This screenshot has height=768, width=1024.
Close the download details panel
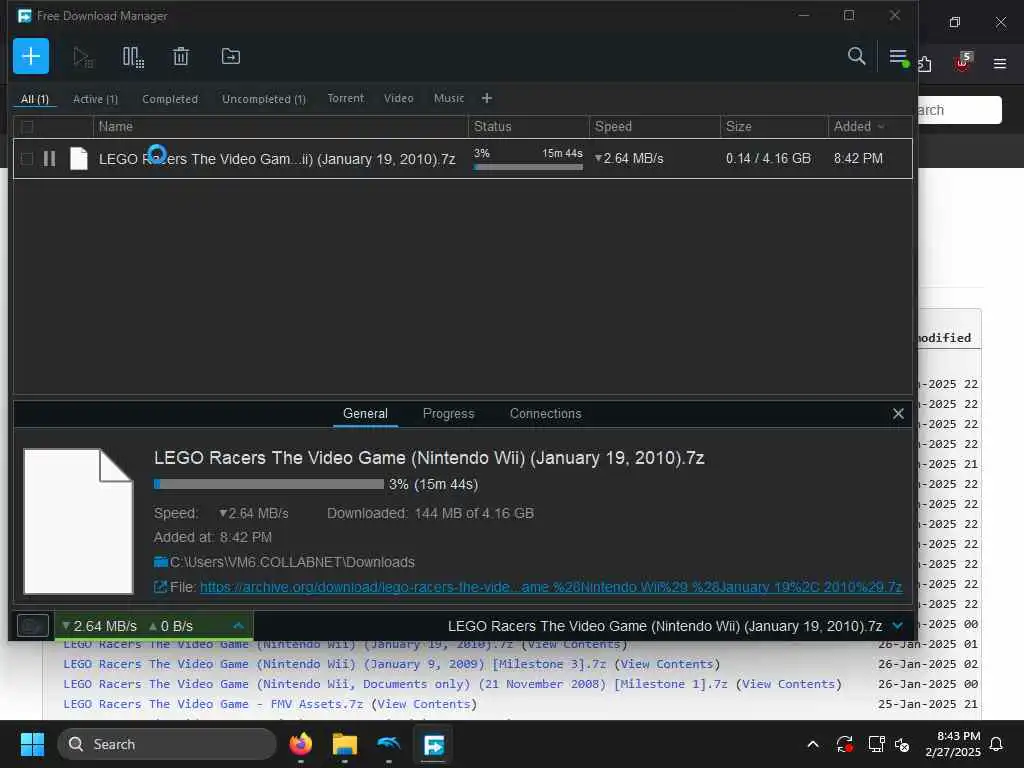(x=898, y=413)
